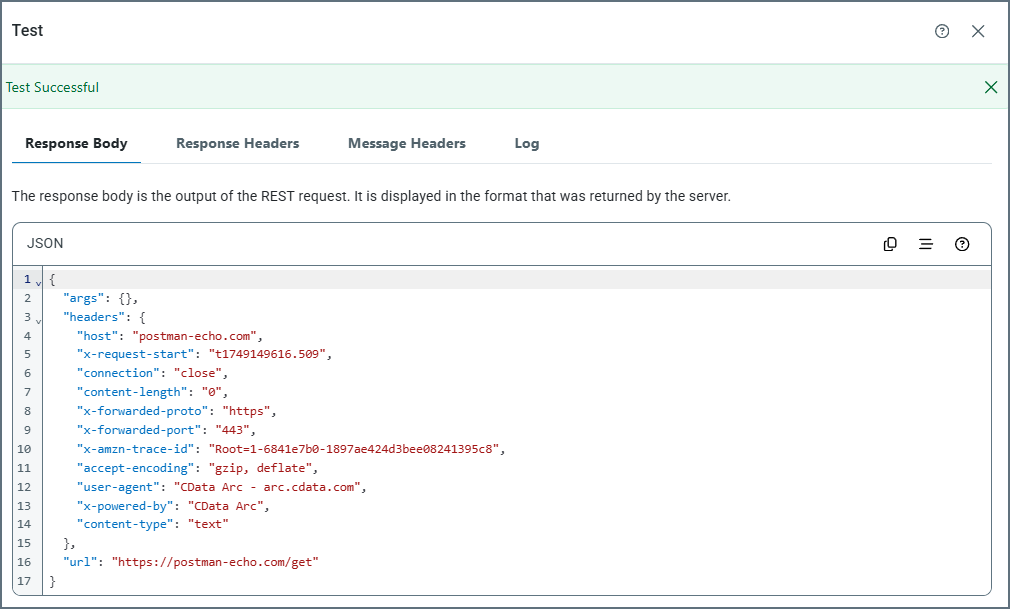Open the Message Headers tab
Image resolution: width=1010 pixels, height=609 pixels.
406,143
